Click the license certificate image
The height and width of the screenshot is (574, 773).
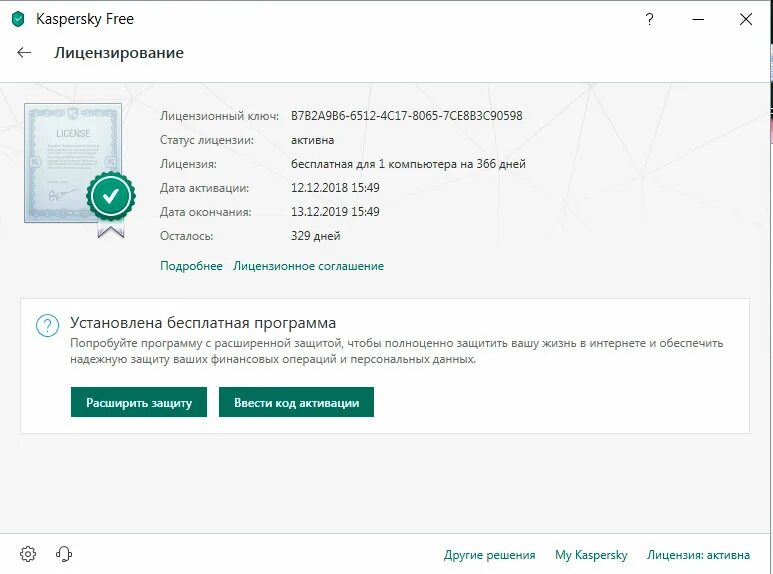[x=73, y=163]
